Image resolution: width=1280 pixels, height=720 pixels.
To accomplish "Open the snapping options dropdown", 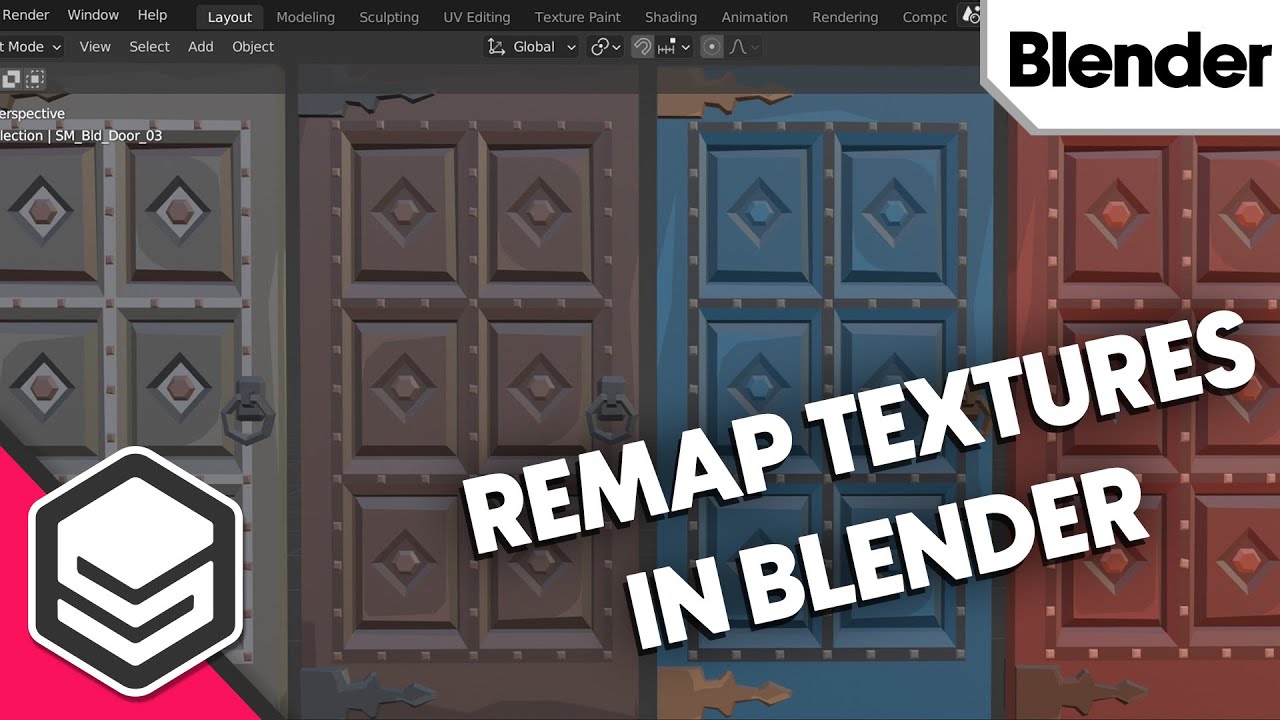I will (675, 47).
